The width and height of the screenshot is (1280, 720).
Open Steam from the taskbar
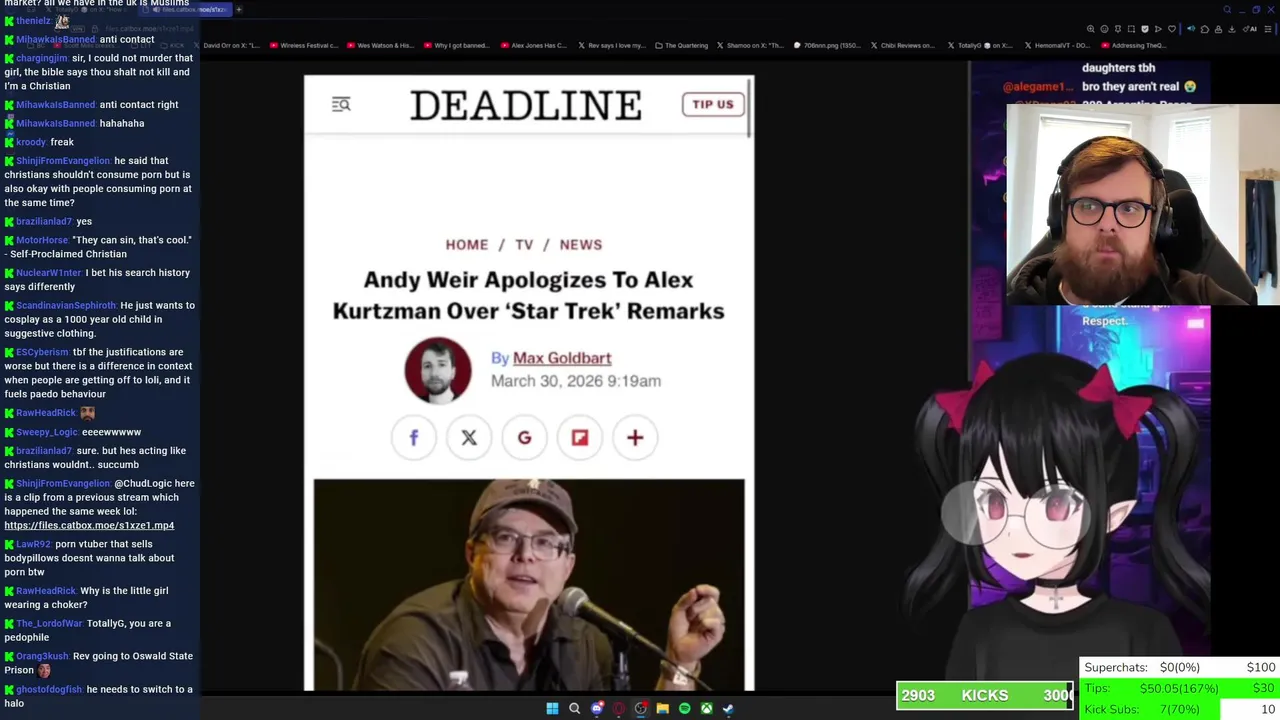point(728,708)
